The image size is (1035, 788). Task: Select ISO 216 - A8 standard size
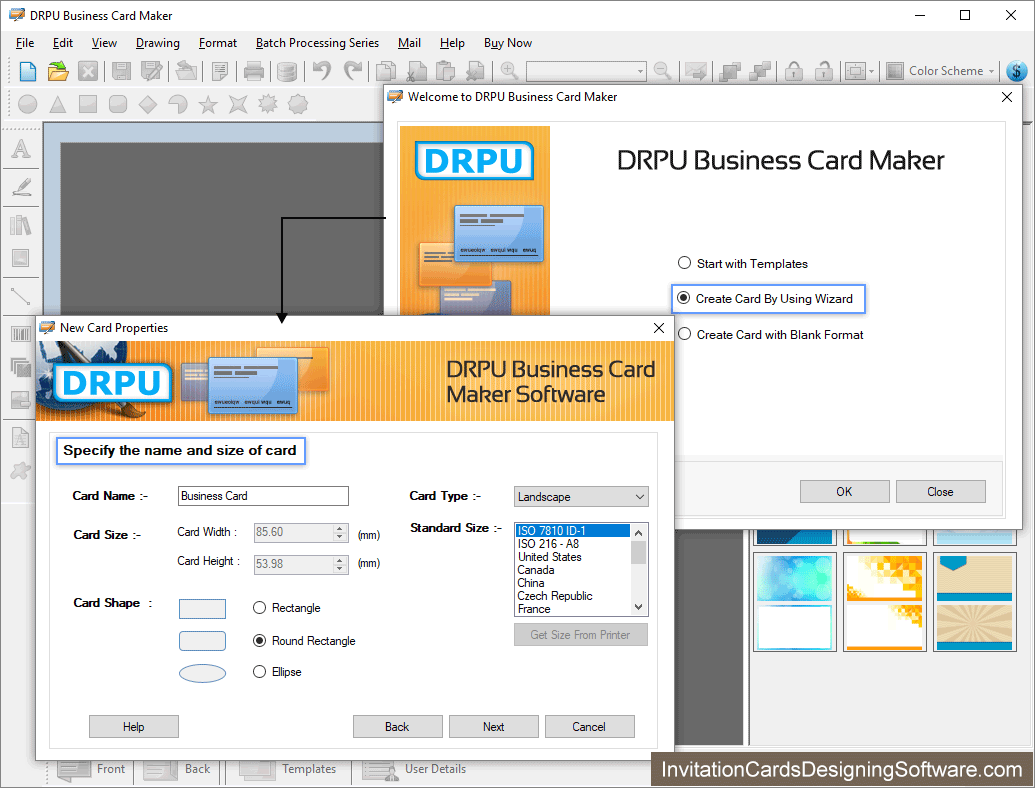(572, 544)
